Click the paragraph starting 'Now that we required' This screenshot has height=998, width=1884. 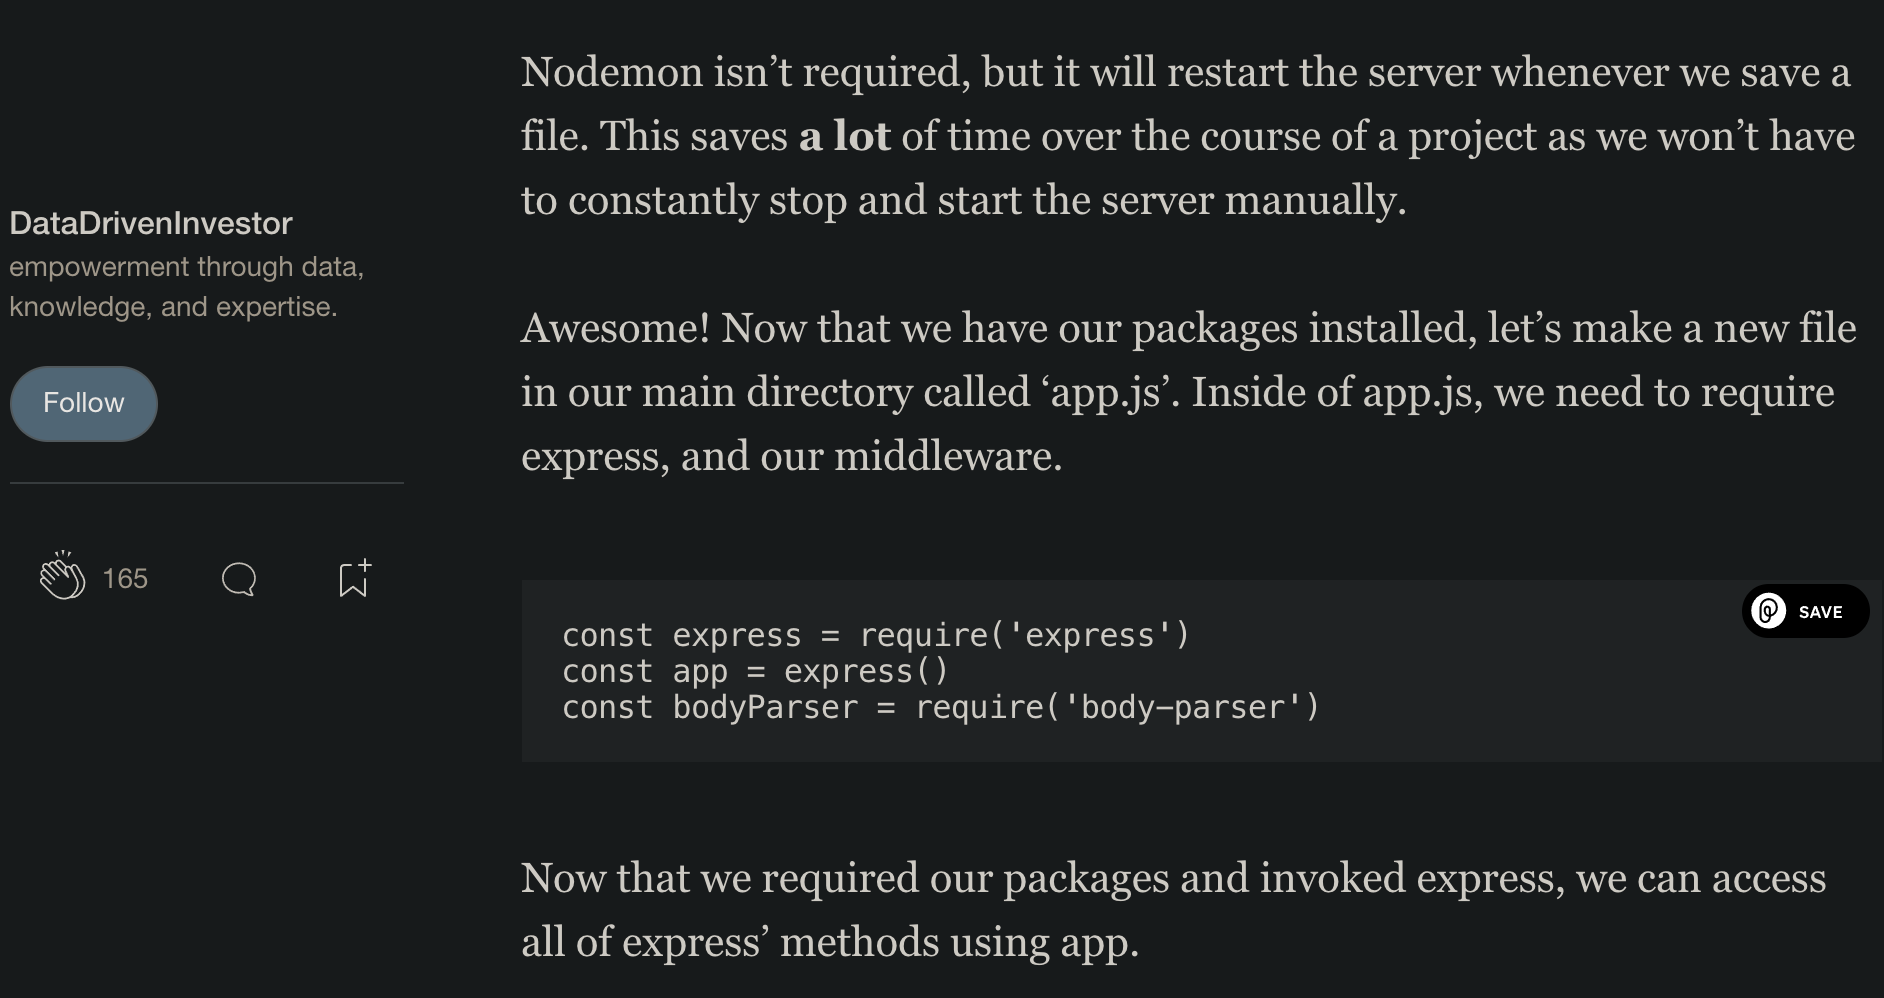[x=1174, y=910]
